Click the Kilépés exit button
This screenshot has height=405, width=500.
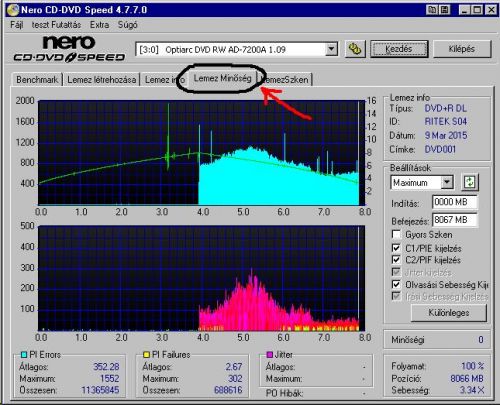pos(462,49)
